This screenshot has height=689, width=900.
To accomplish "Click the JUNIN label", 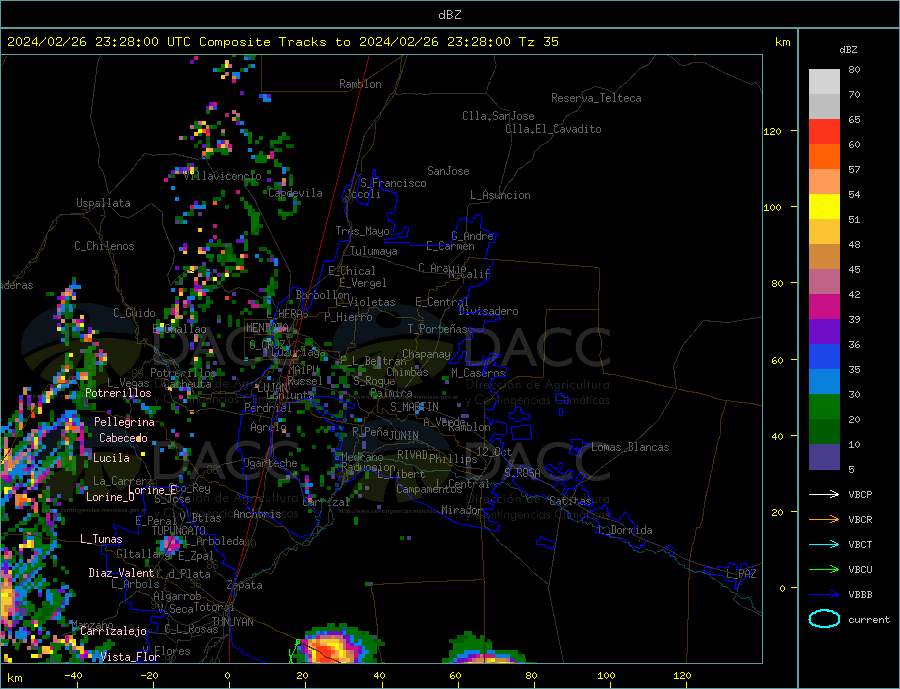I will [404, 436].
